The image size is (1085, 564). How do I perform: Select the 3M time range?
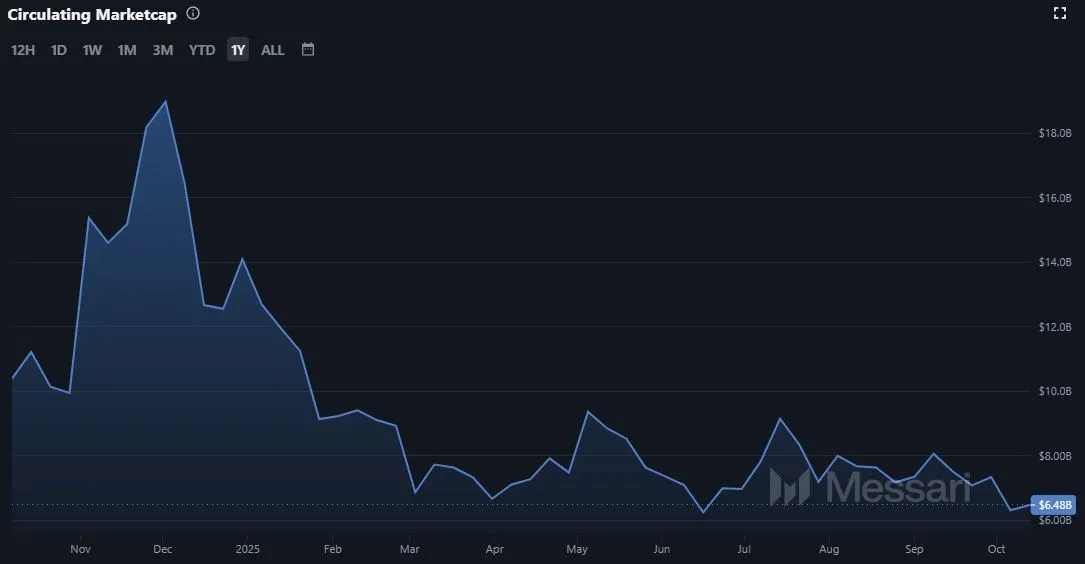[x=163, y=50]
